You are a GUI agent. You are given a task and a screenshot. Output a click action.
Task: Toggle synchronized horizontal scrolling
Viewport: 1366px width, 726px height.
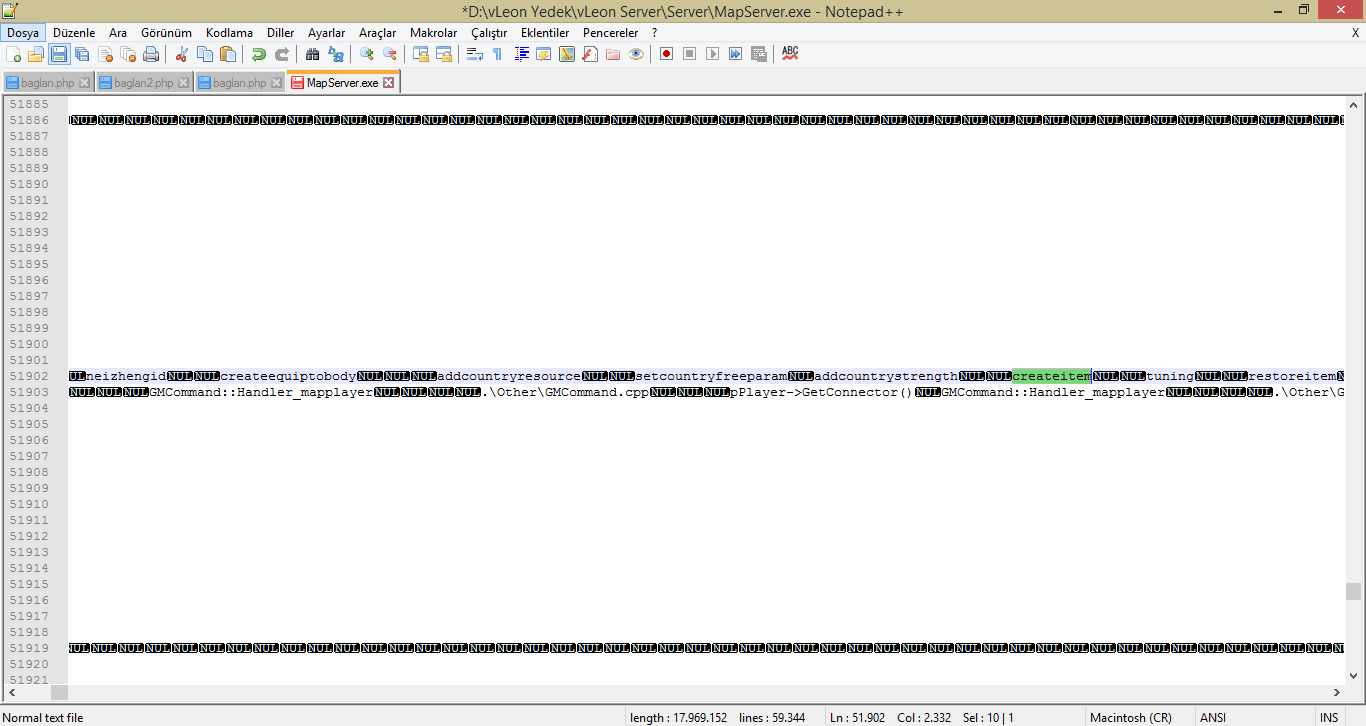tap(444, 54)
